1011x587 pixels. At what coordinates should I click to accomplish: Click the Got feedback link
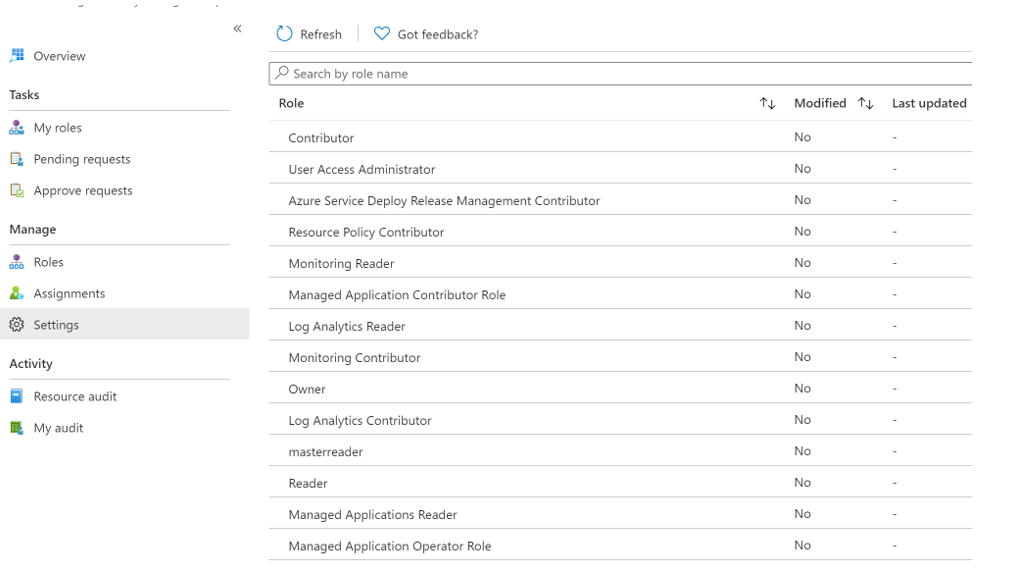pos(425,33)
